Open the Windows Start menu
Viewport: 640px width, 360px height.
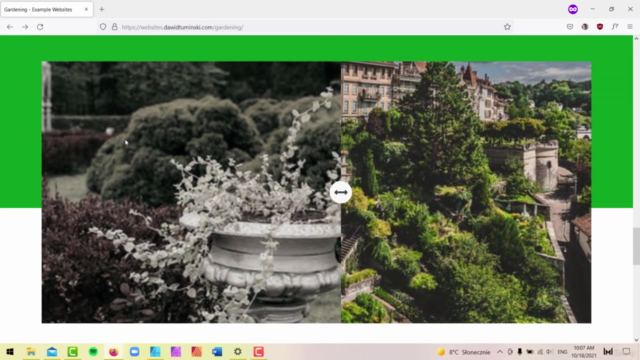tap(10, 351)
